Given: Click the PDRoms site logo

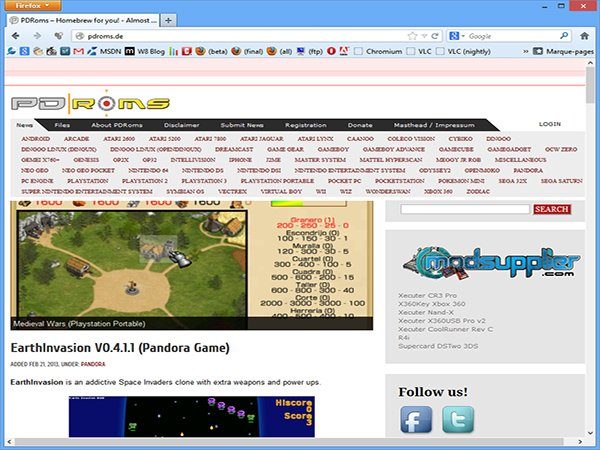Looking at the screenshot, I should (x=90, y=103).
